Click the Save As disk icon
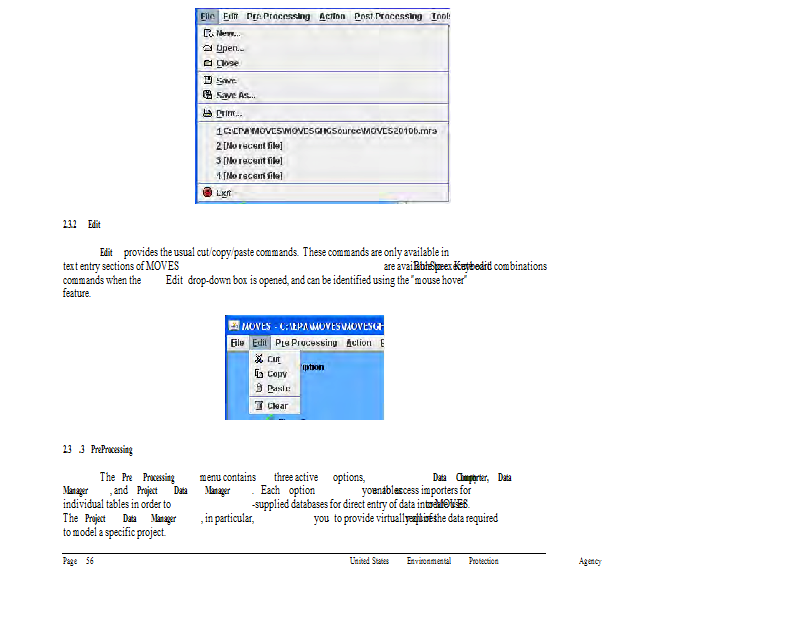The width and height of the screenshot is (800, 618). tap(208, 95)
